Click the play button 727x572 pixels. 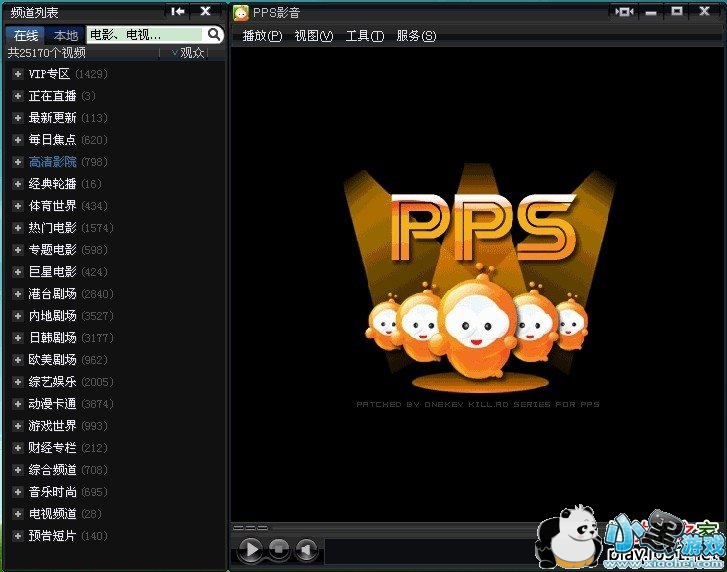pyautogui.click(x=251, y=549)
